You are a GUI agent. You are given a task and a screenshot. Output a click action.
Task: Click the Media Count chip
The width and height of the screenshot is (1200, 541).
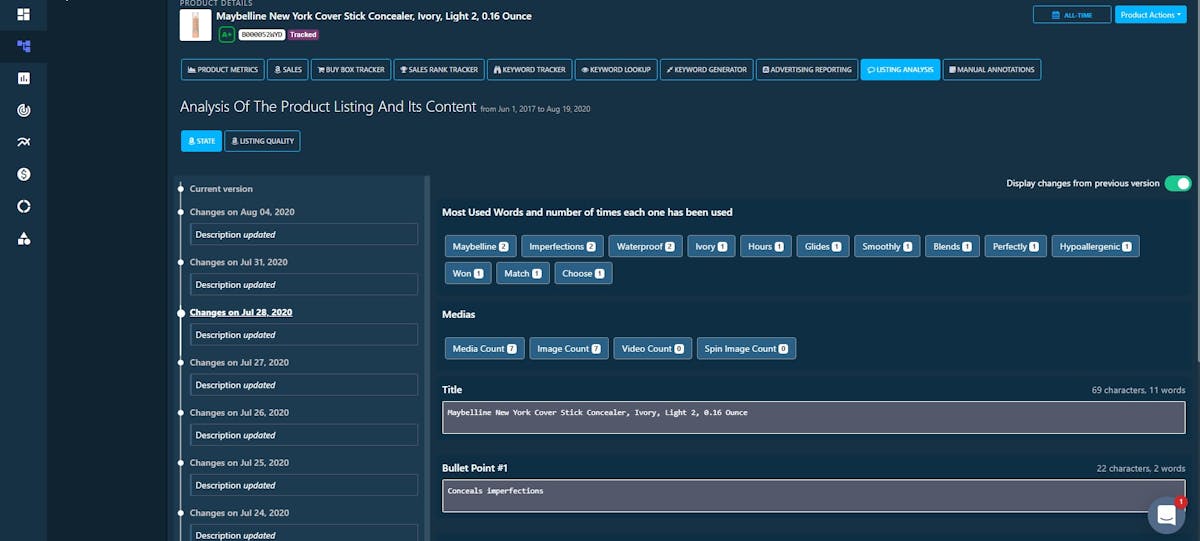point(485,349)
